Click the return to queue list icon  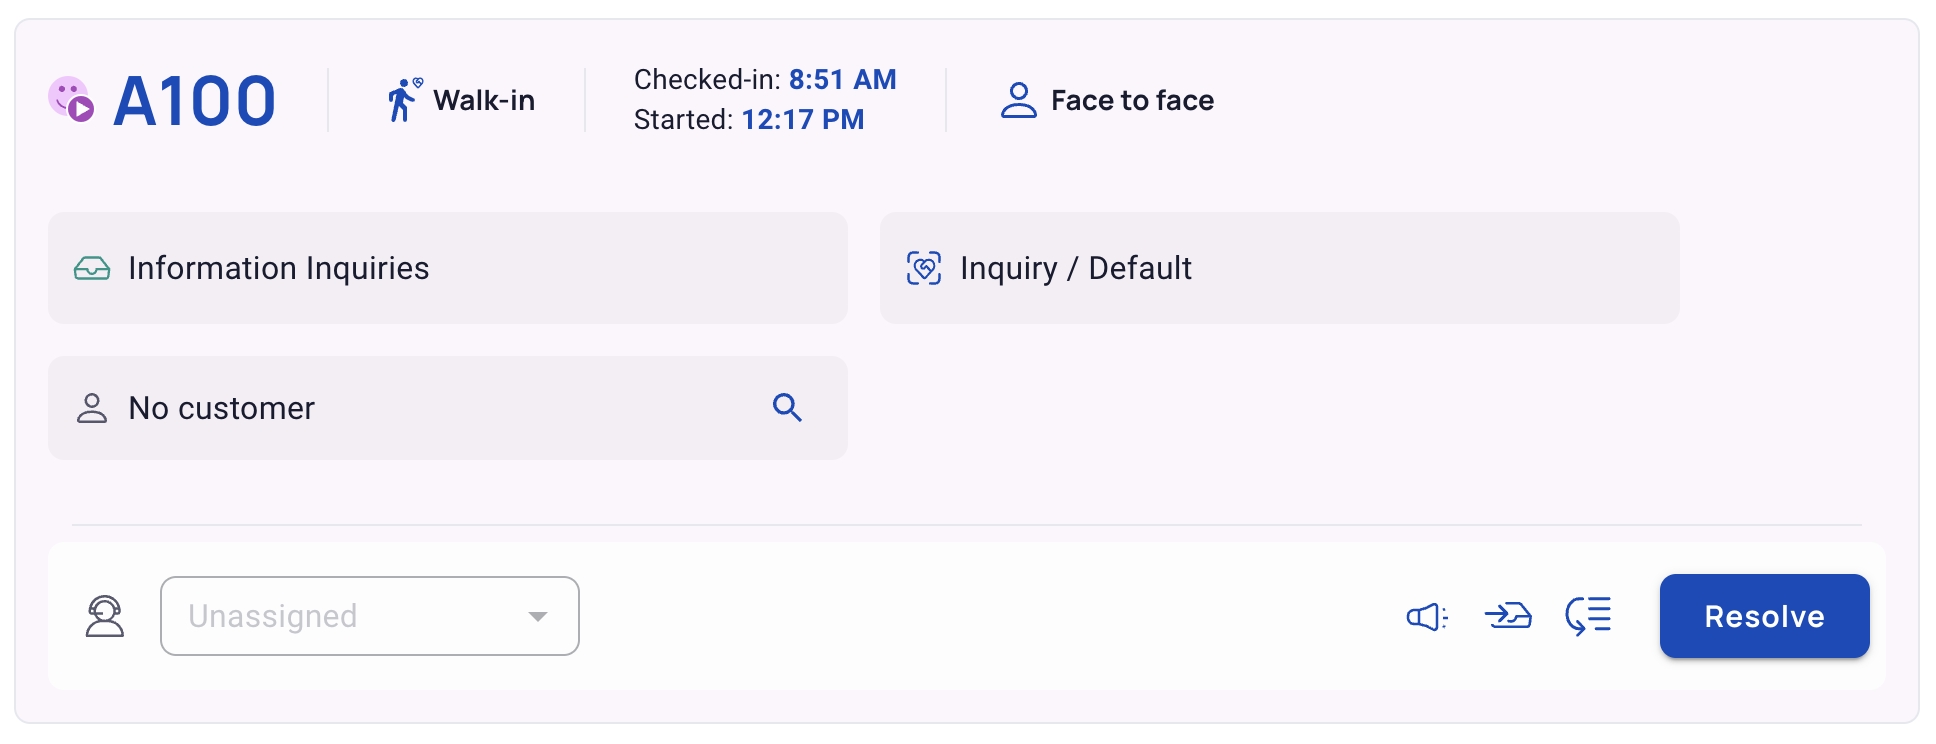coord(1588,616)
